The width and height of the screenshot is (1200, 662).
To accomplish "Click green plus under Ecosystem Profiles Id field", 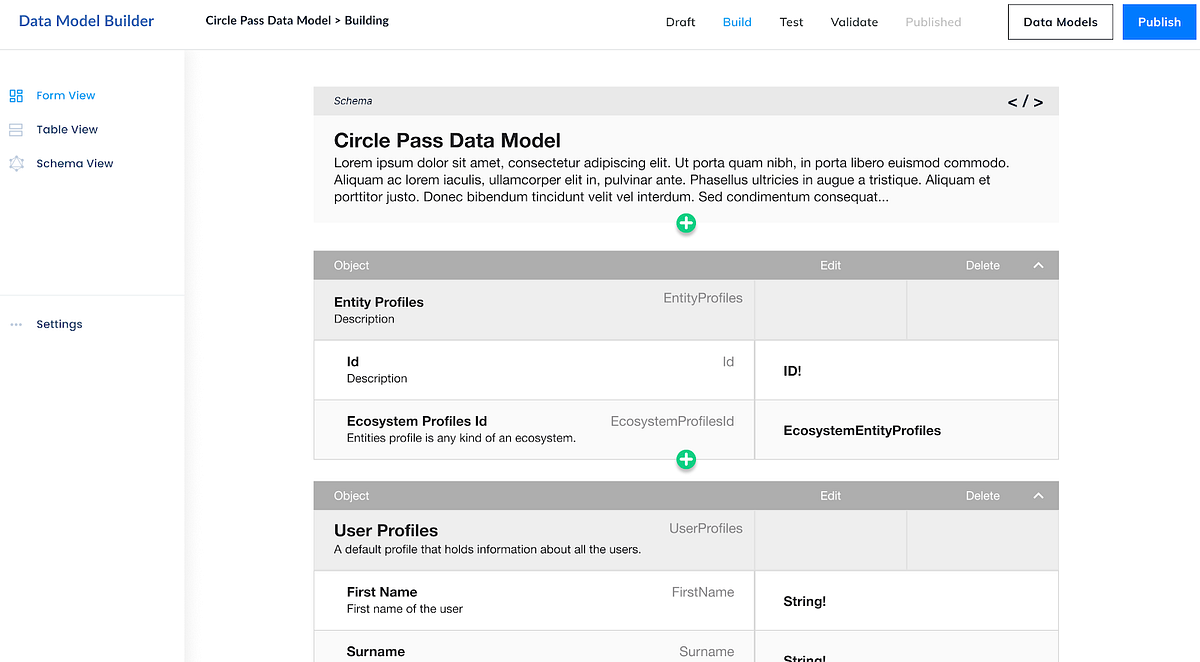I will 686,459.
